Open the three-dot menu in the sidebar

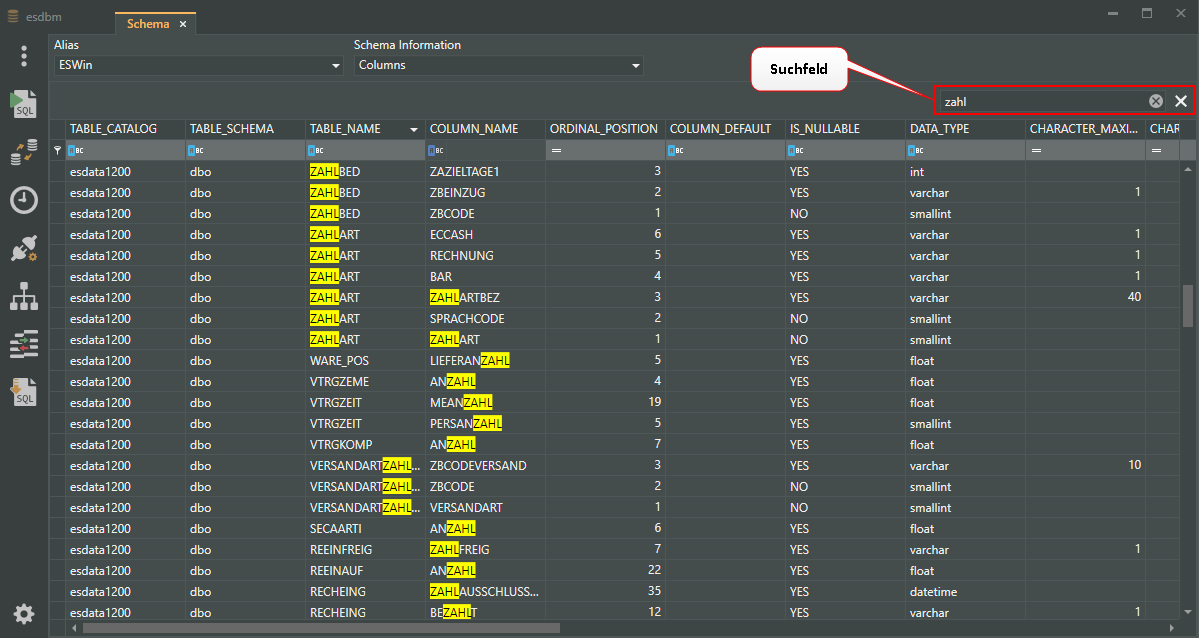coord(24,56)
